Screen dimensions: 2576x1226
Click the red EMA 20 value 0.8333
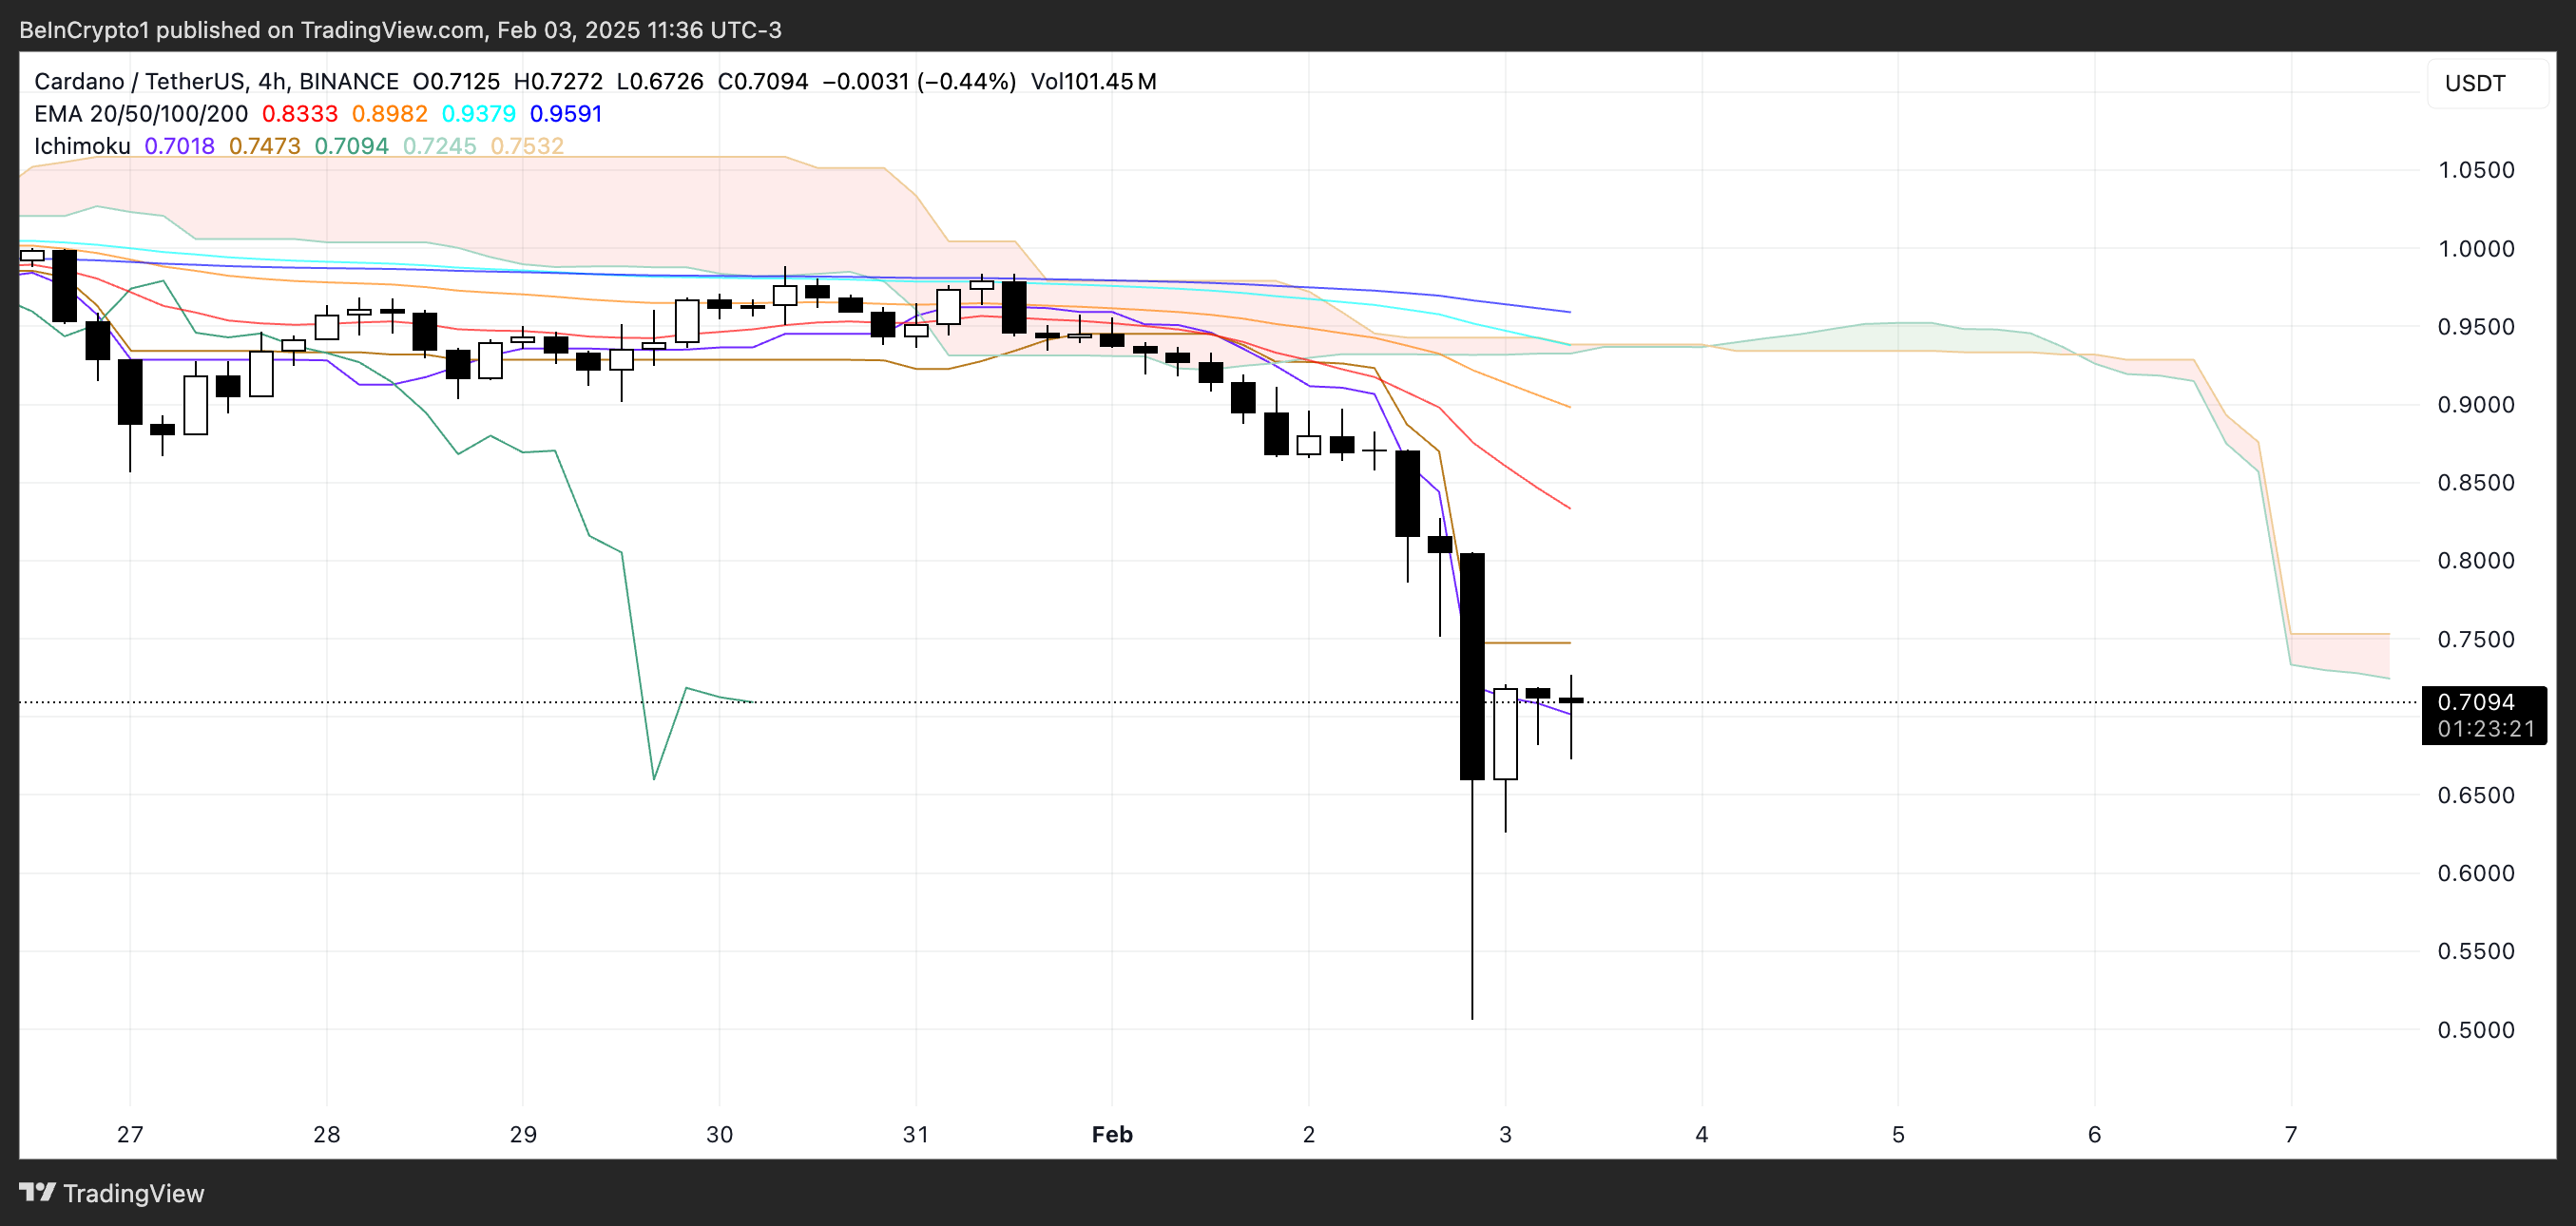(299, 114)
